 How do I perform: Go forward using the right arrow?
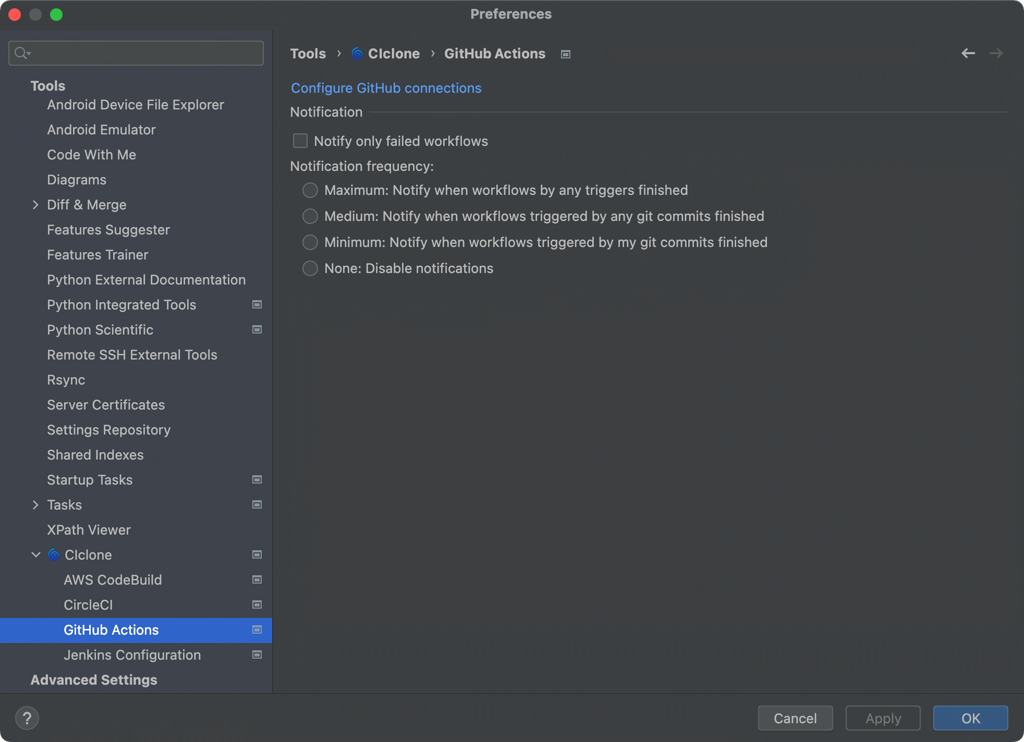[996, 54]
